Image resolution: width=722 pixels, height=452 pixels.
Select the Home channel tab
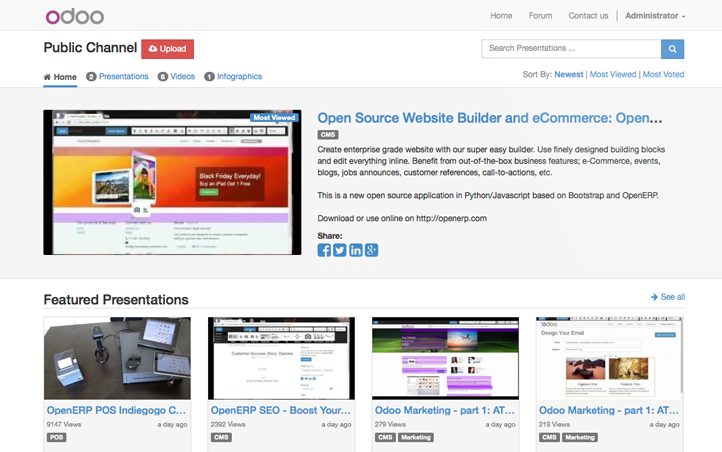(x=60, y=77)
